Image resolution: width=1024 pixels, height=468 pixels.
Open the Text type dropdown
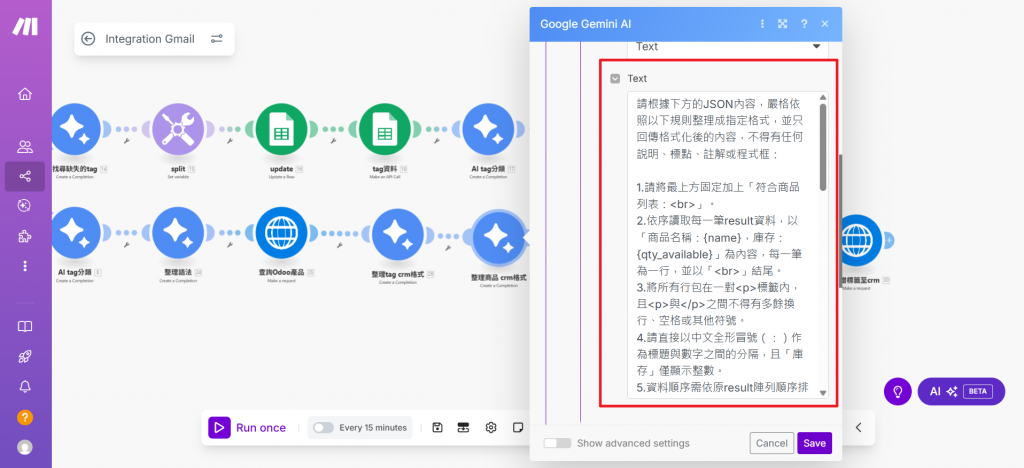(728, 47)
